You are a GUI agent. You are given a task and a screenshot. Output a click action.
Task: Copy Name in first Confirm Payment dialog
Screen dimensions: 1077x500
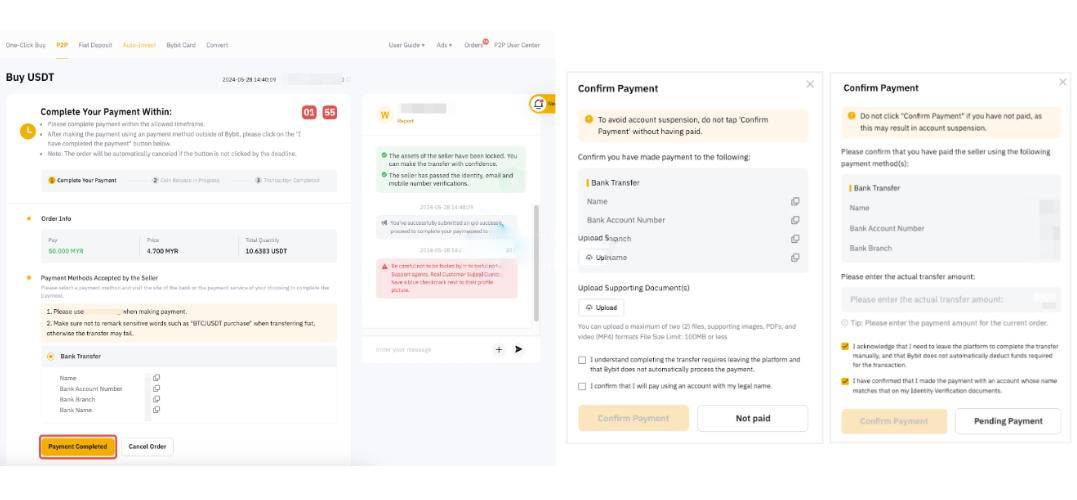pyautogui.click(x=795, y=202)
